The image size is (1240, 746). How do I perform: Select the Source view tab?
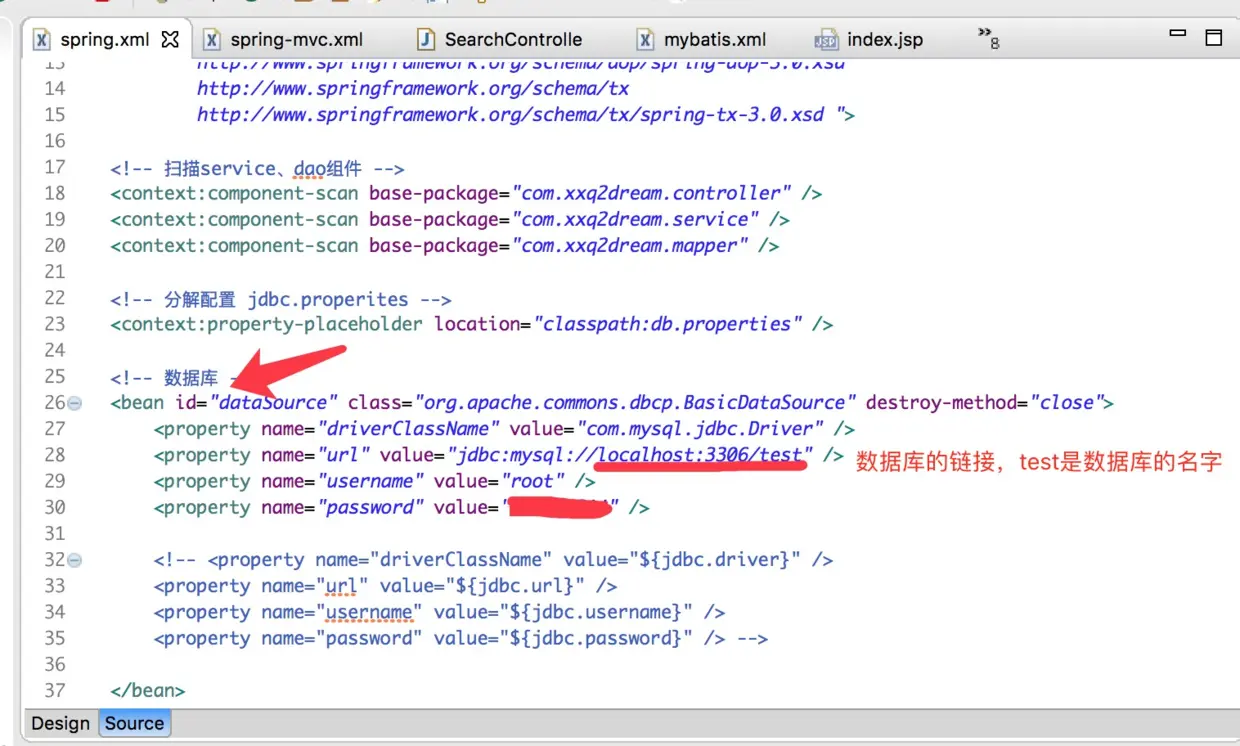click(x=134, y=723)
